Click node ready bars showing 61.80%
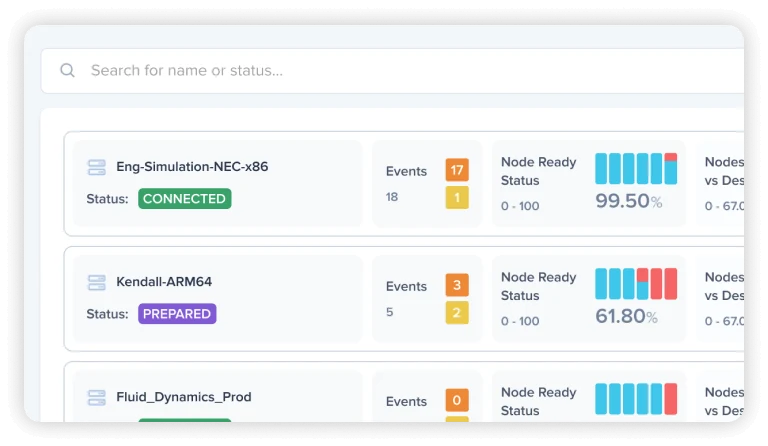Viewport: 768px width, 446px height. pyautogui.click(x=636, y=283)
